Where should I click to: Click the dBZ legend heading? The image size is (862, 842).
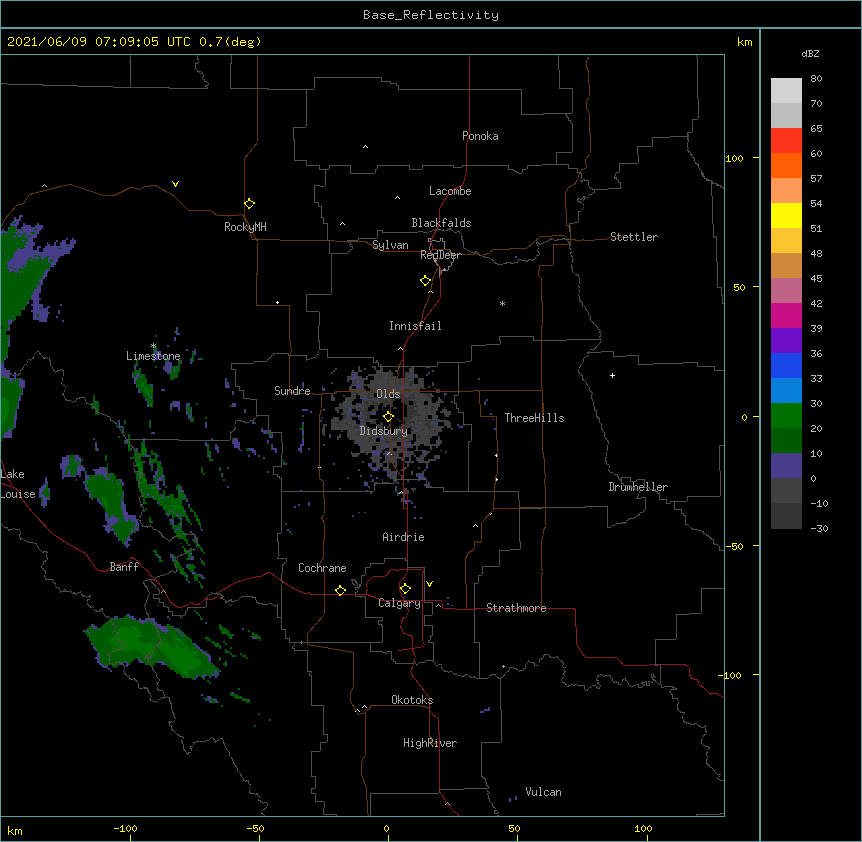click(x=810, y=54)
